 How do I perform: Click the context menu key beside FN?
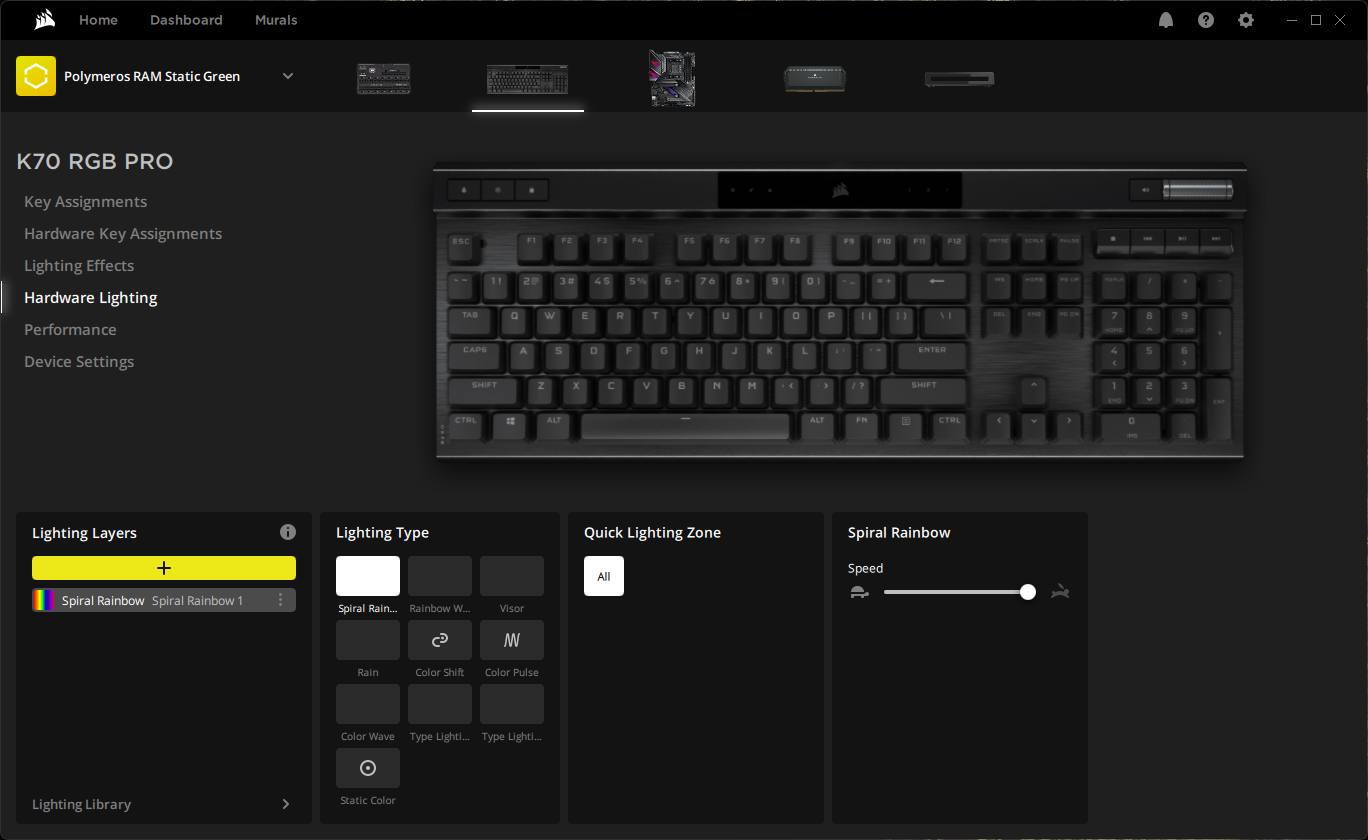coord(906,423)
